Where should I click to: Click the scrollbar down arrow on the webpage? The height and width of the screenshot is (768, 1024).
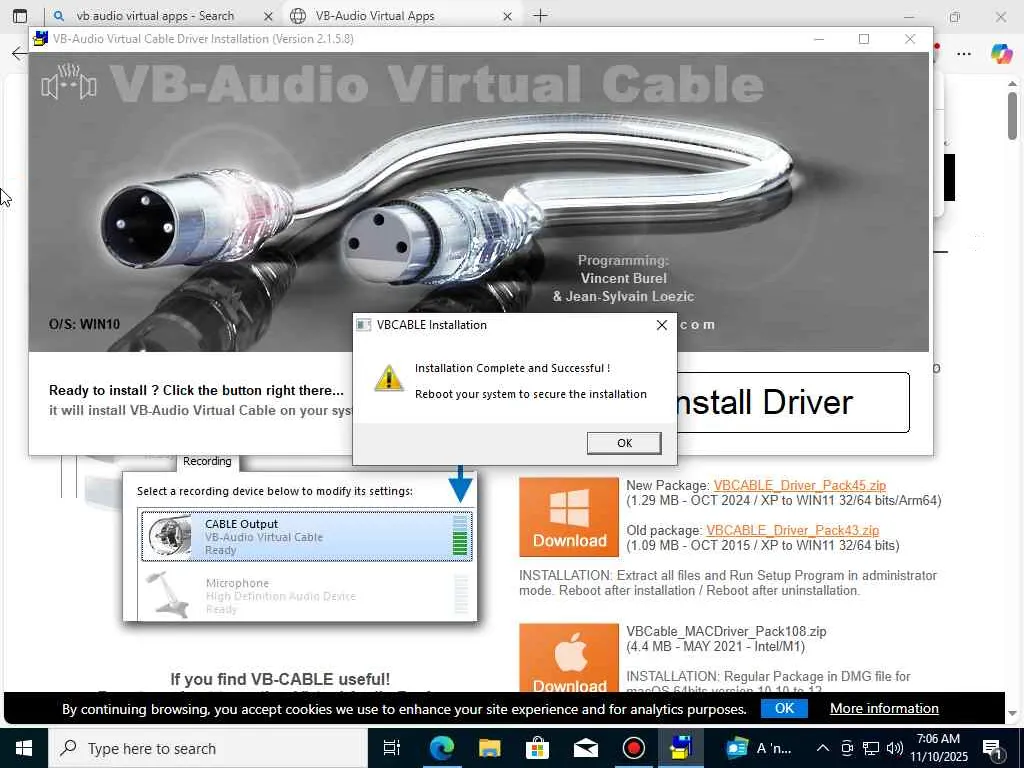[1012, 714]
